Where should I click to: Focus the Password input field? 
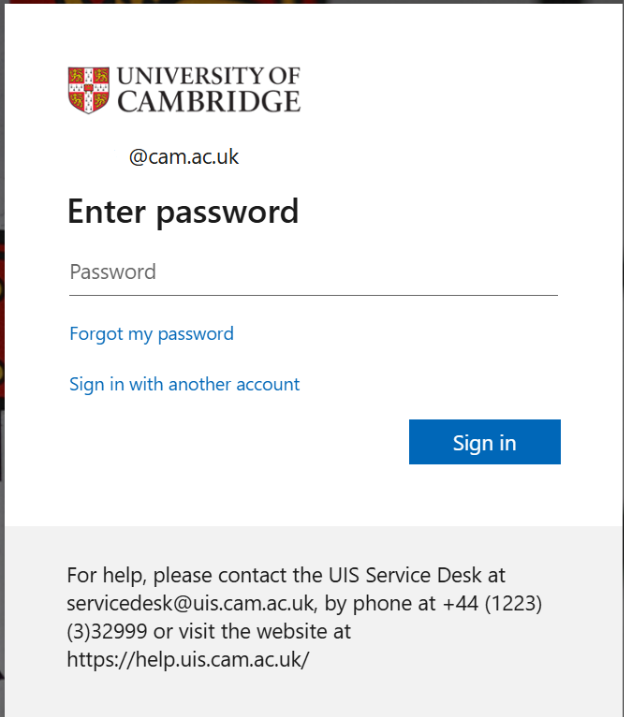(x=313, y=272)
